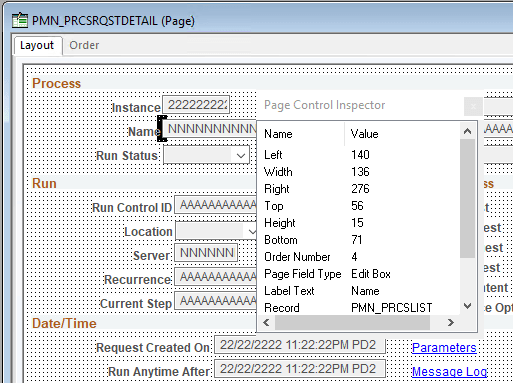
Task: Close the Page Control Inspector
Action: 473,107
